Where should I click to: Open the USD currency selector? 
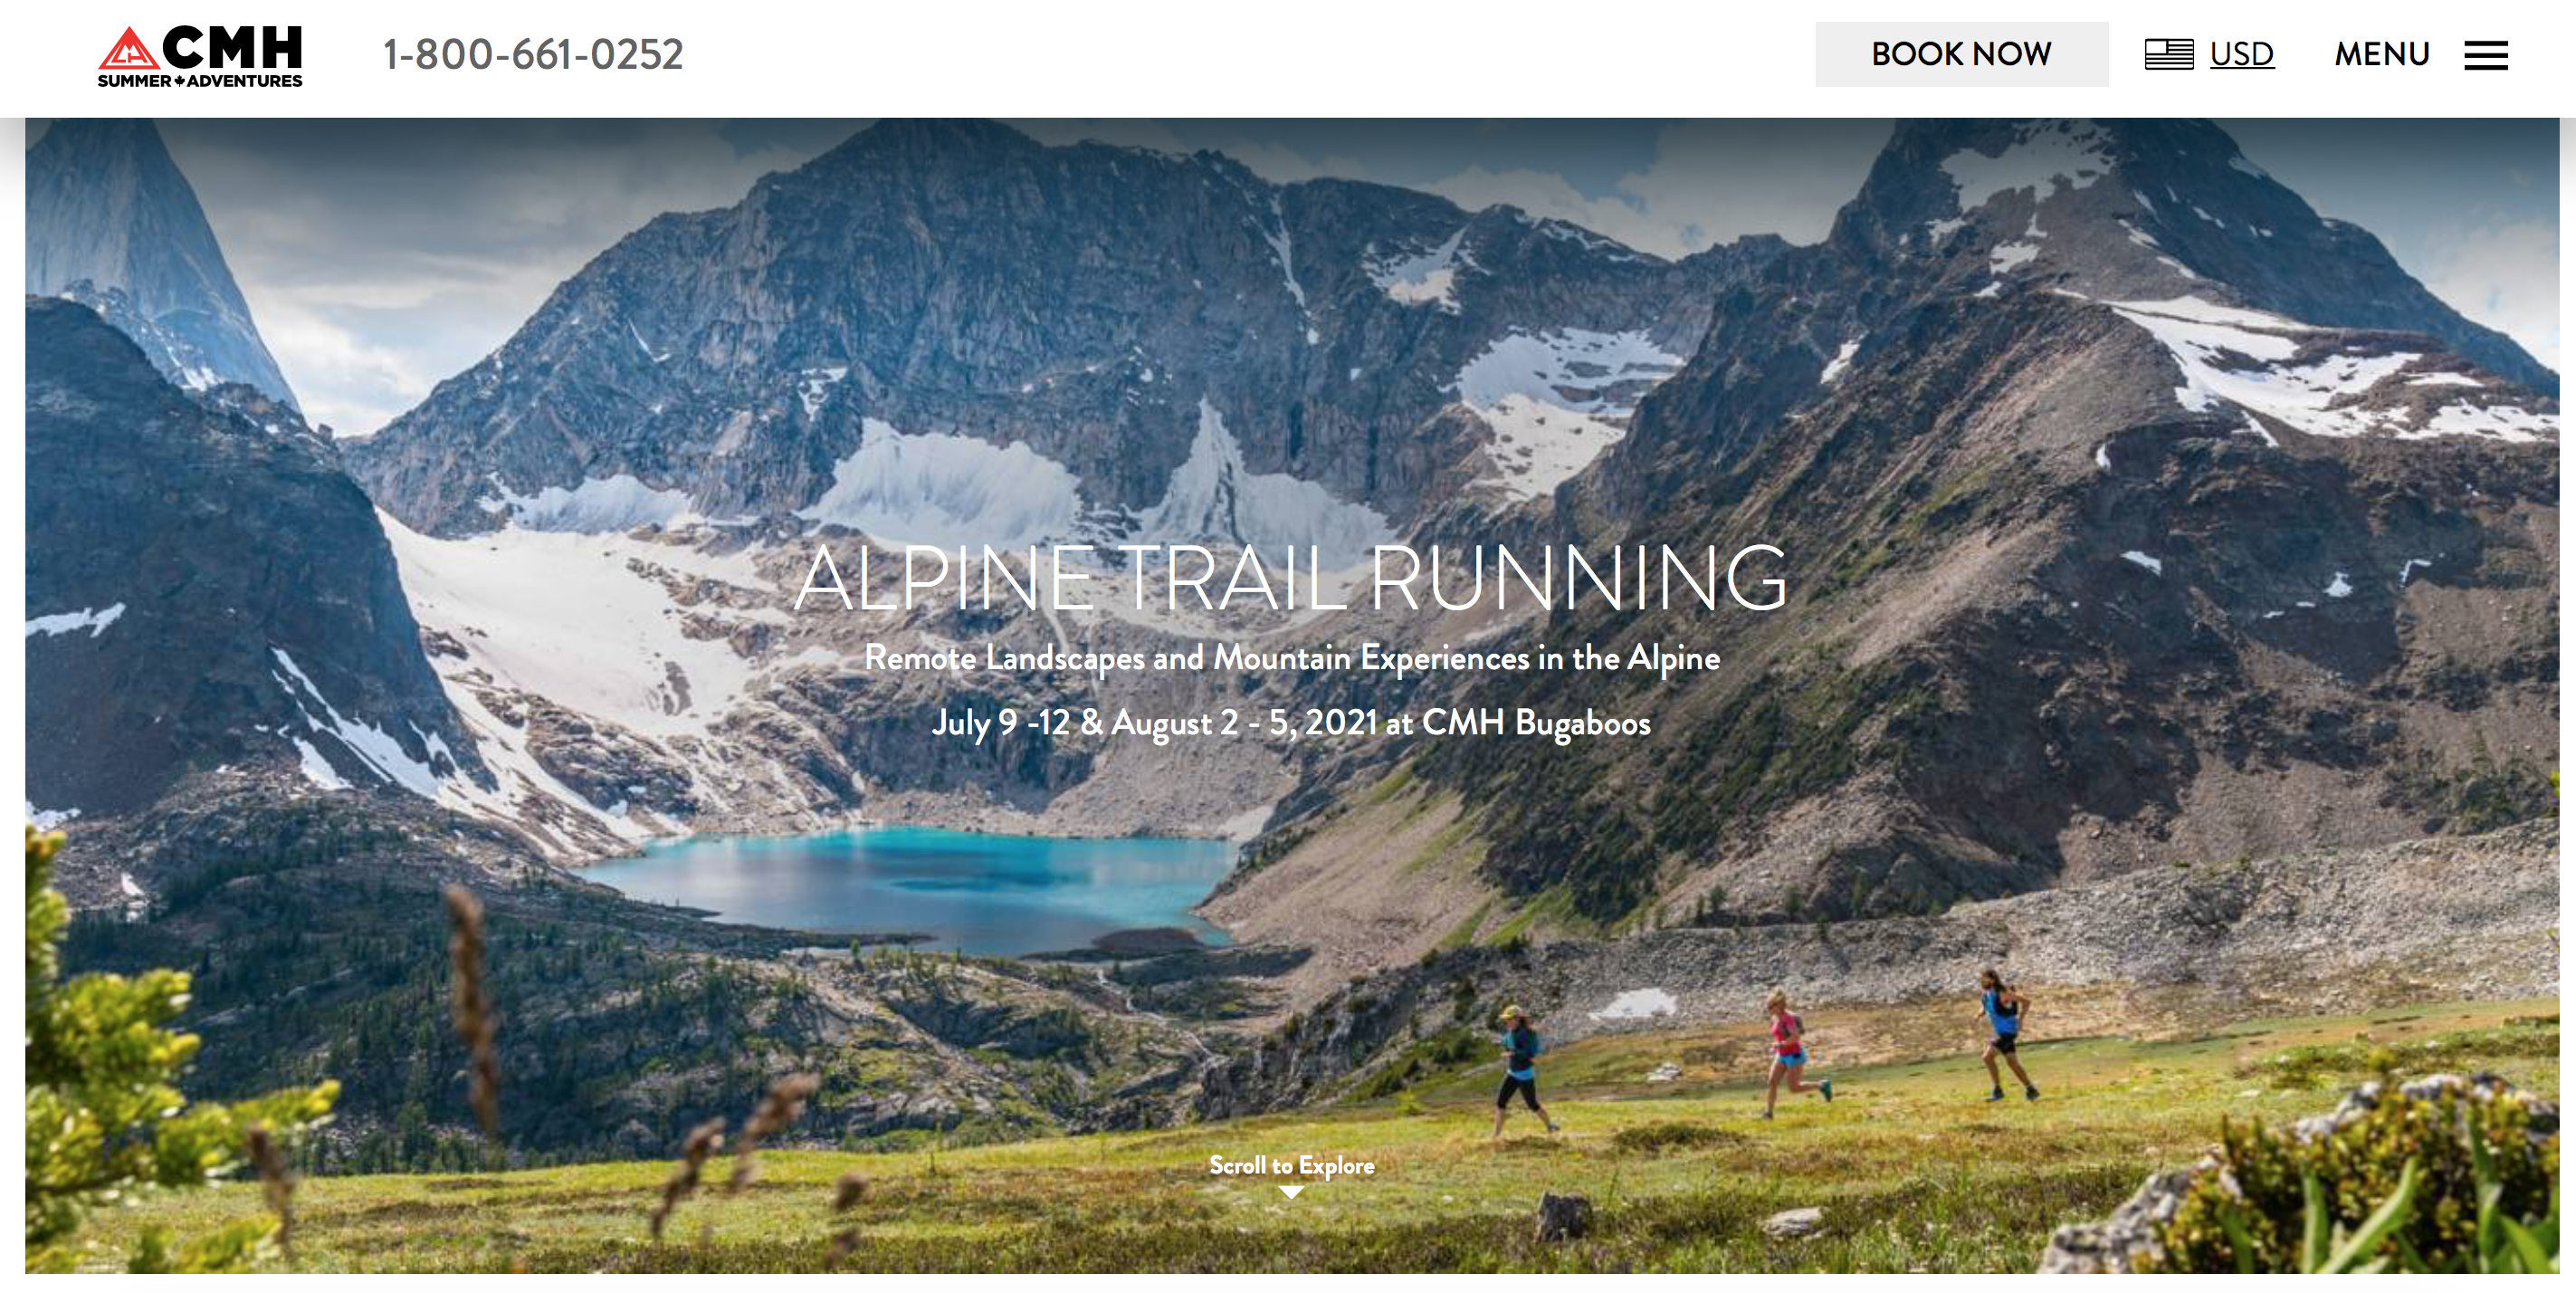coord(2241,54)
